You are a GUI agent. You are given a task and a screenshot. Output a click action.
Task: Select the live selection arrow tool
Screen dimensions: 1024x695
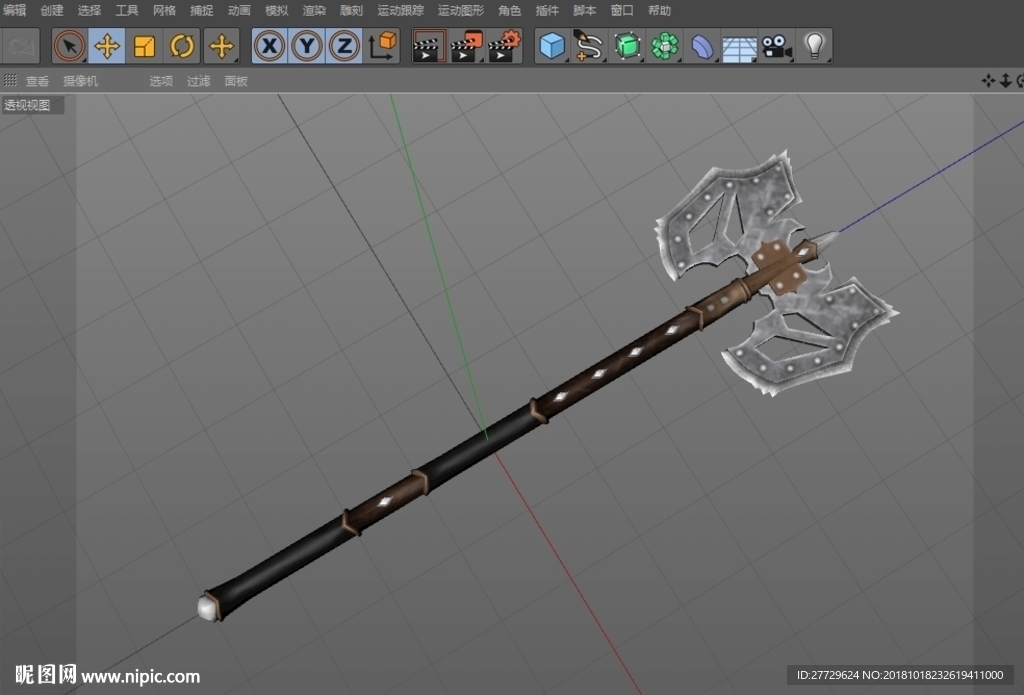point(69,46)
